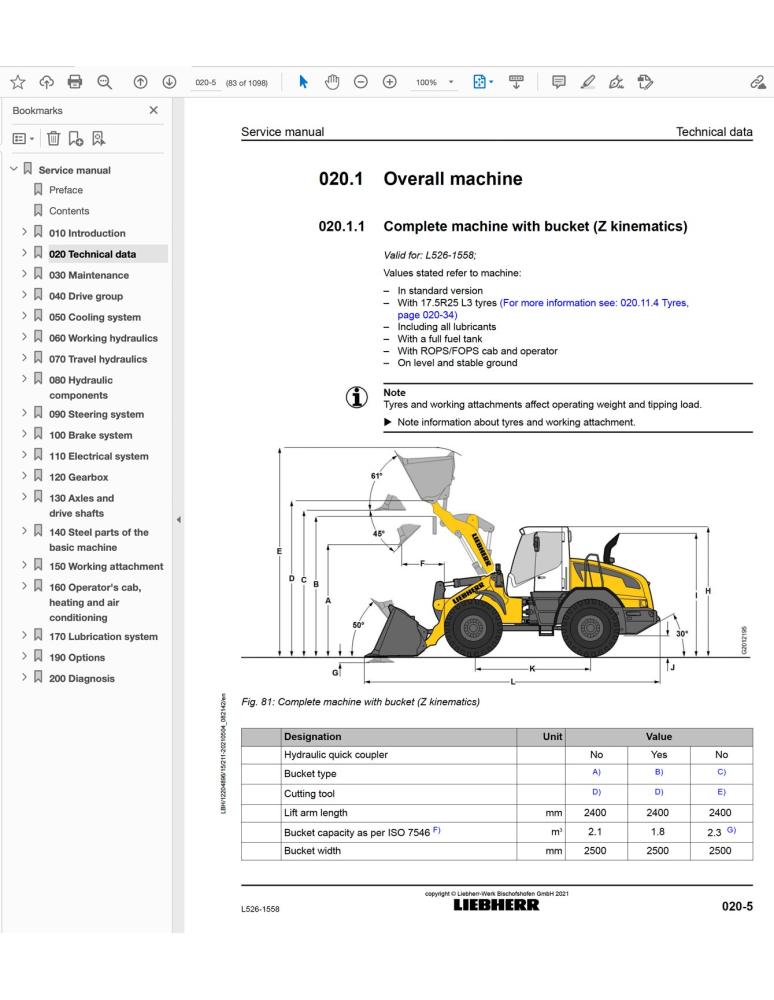This screenshot has width=774, height=1000.
Task: Click bucket type footnote link B)
Action: tap(659, 772)
